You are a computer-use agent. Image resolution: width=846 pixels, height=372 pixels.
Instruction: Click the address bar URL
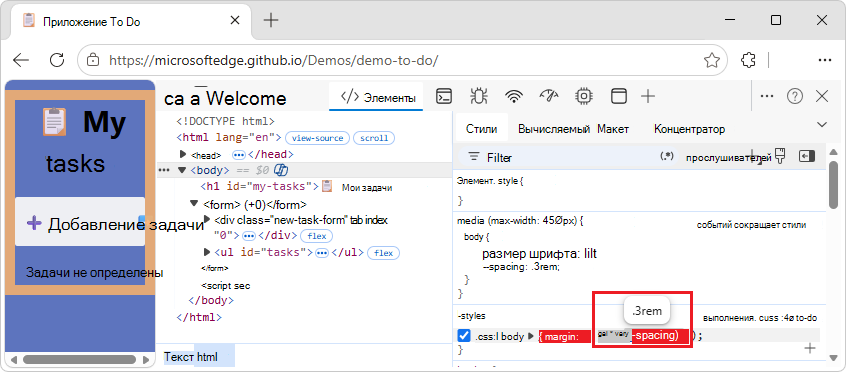(273, 60)
